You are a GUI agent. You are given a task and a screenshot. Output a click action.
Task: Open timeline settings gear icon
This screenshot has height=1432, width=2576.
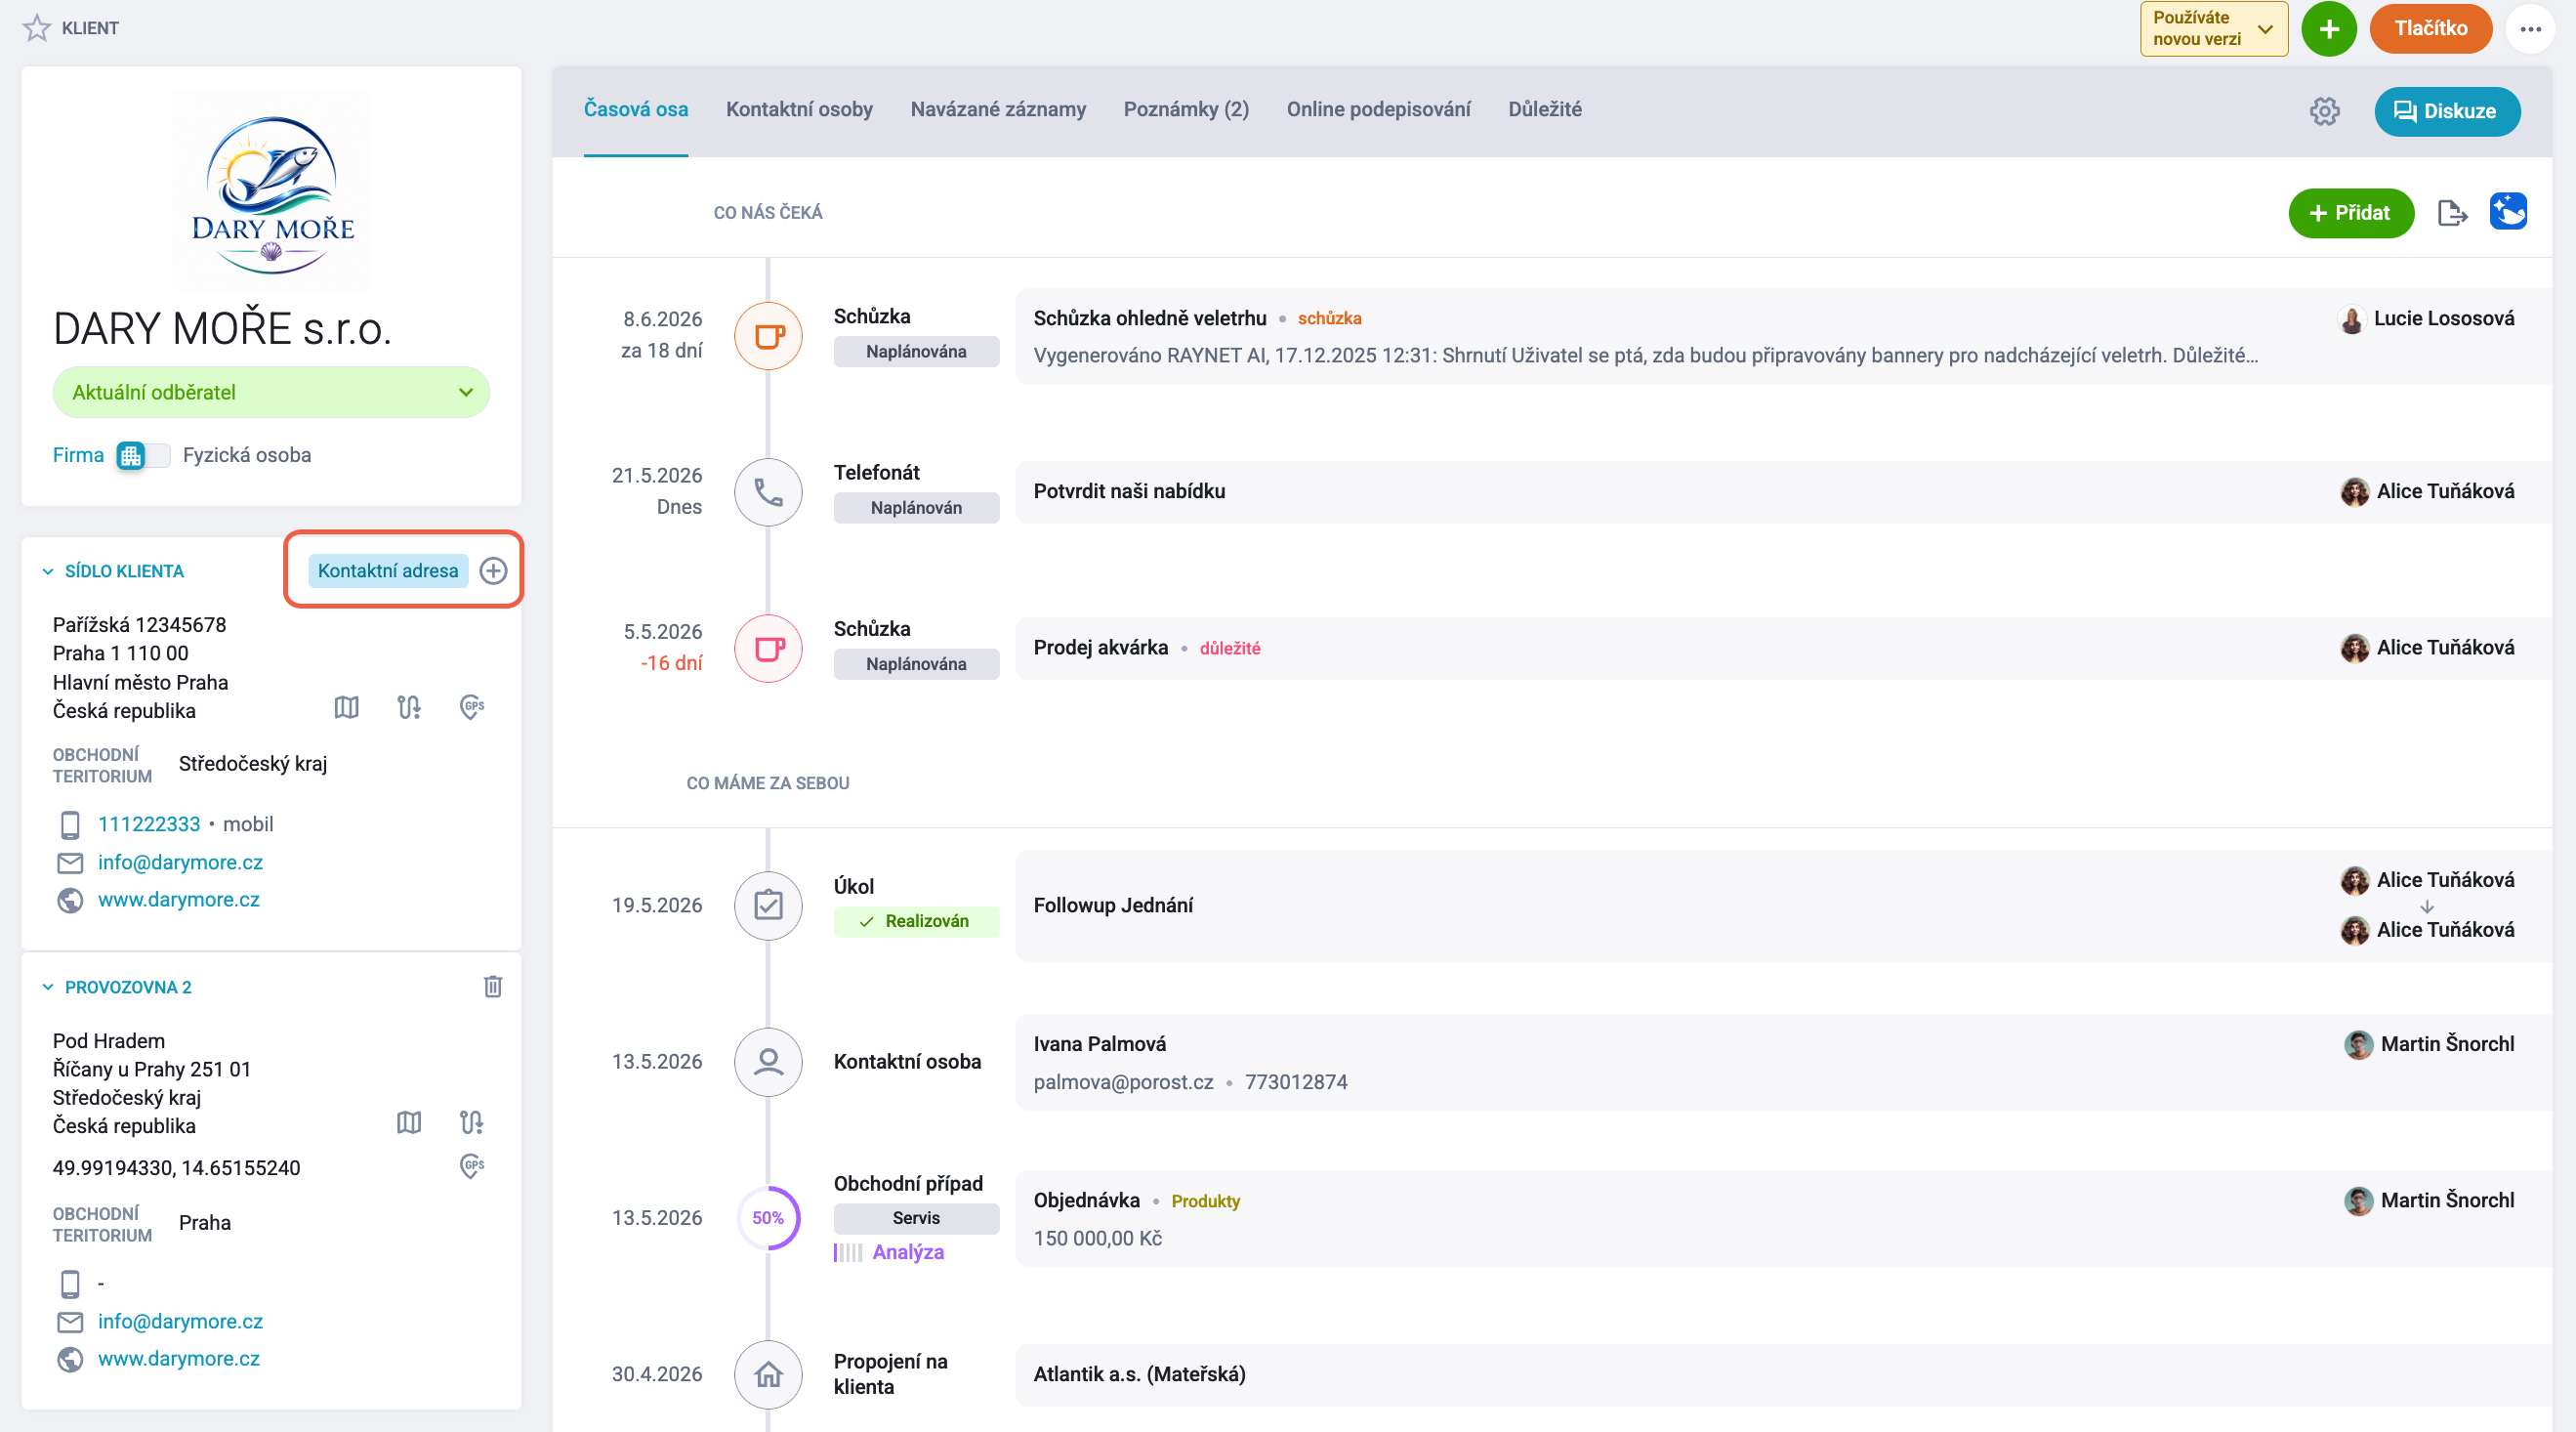tap(2324, 111)
